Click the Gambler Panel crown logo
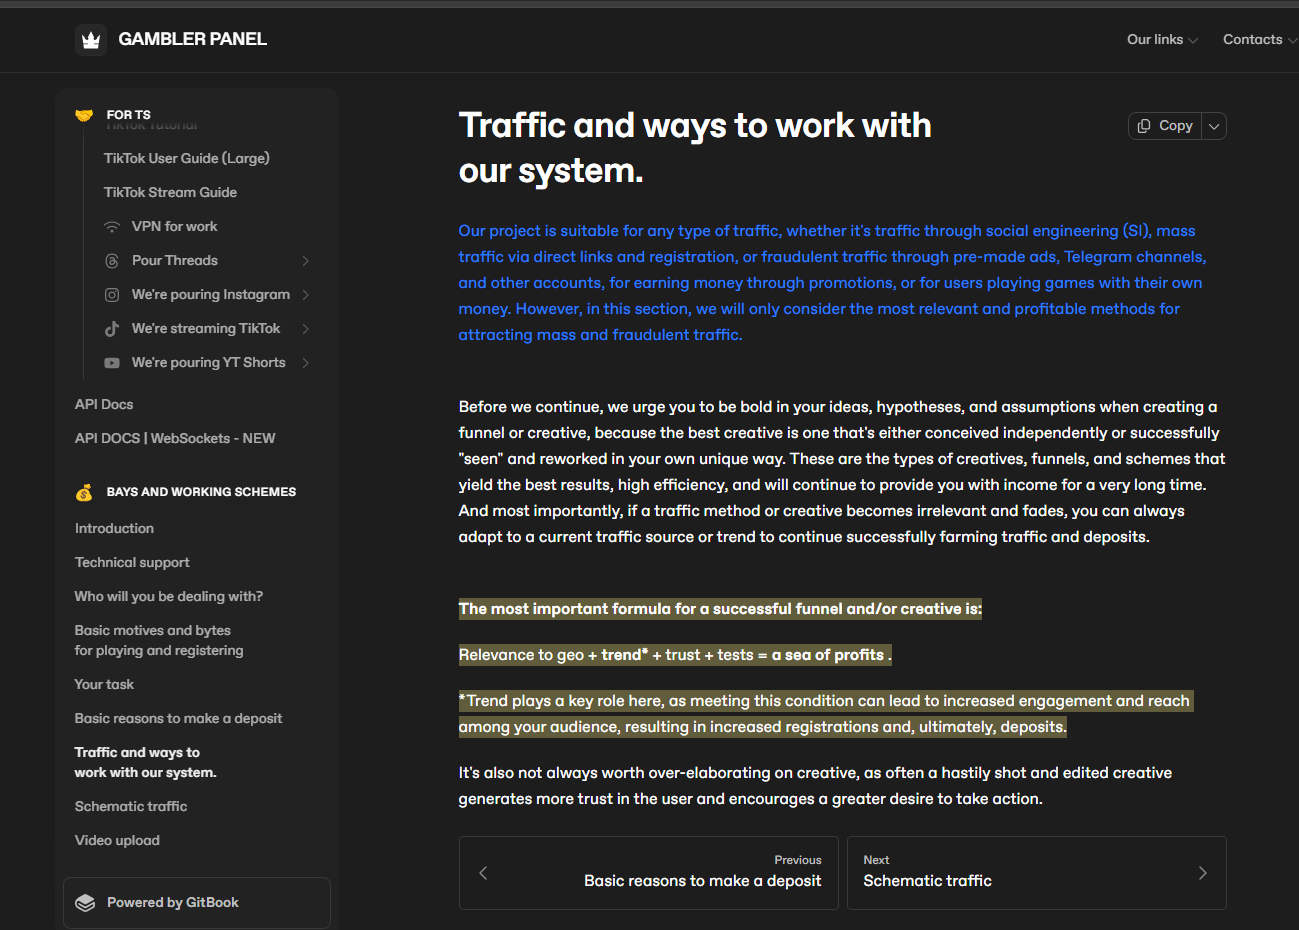The image size is (1299, 930). [x=91, y=40]
